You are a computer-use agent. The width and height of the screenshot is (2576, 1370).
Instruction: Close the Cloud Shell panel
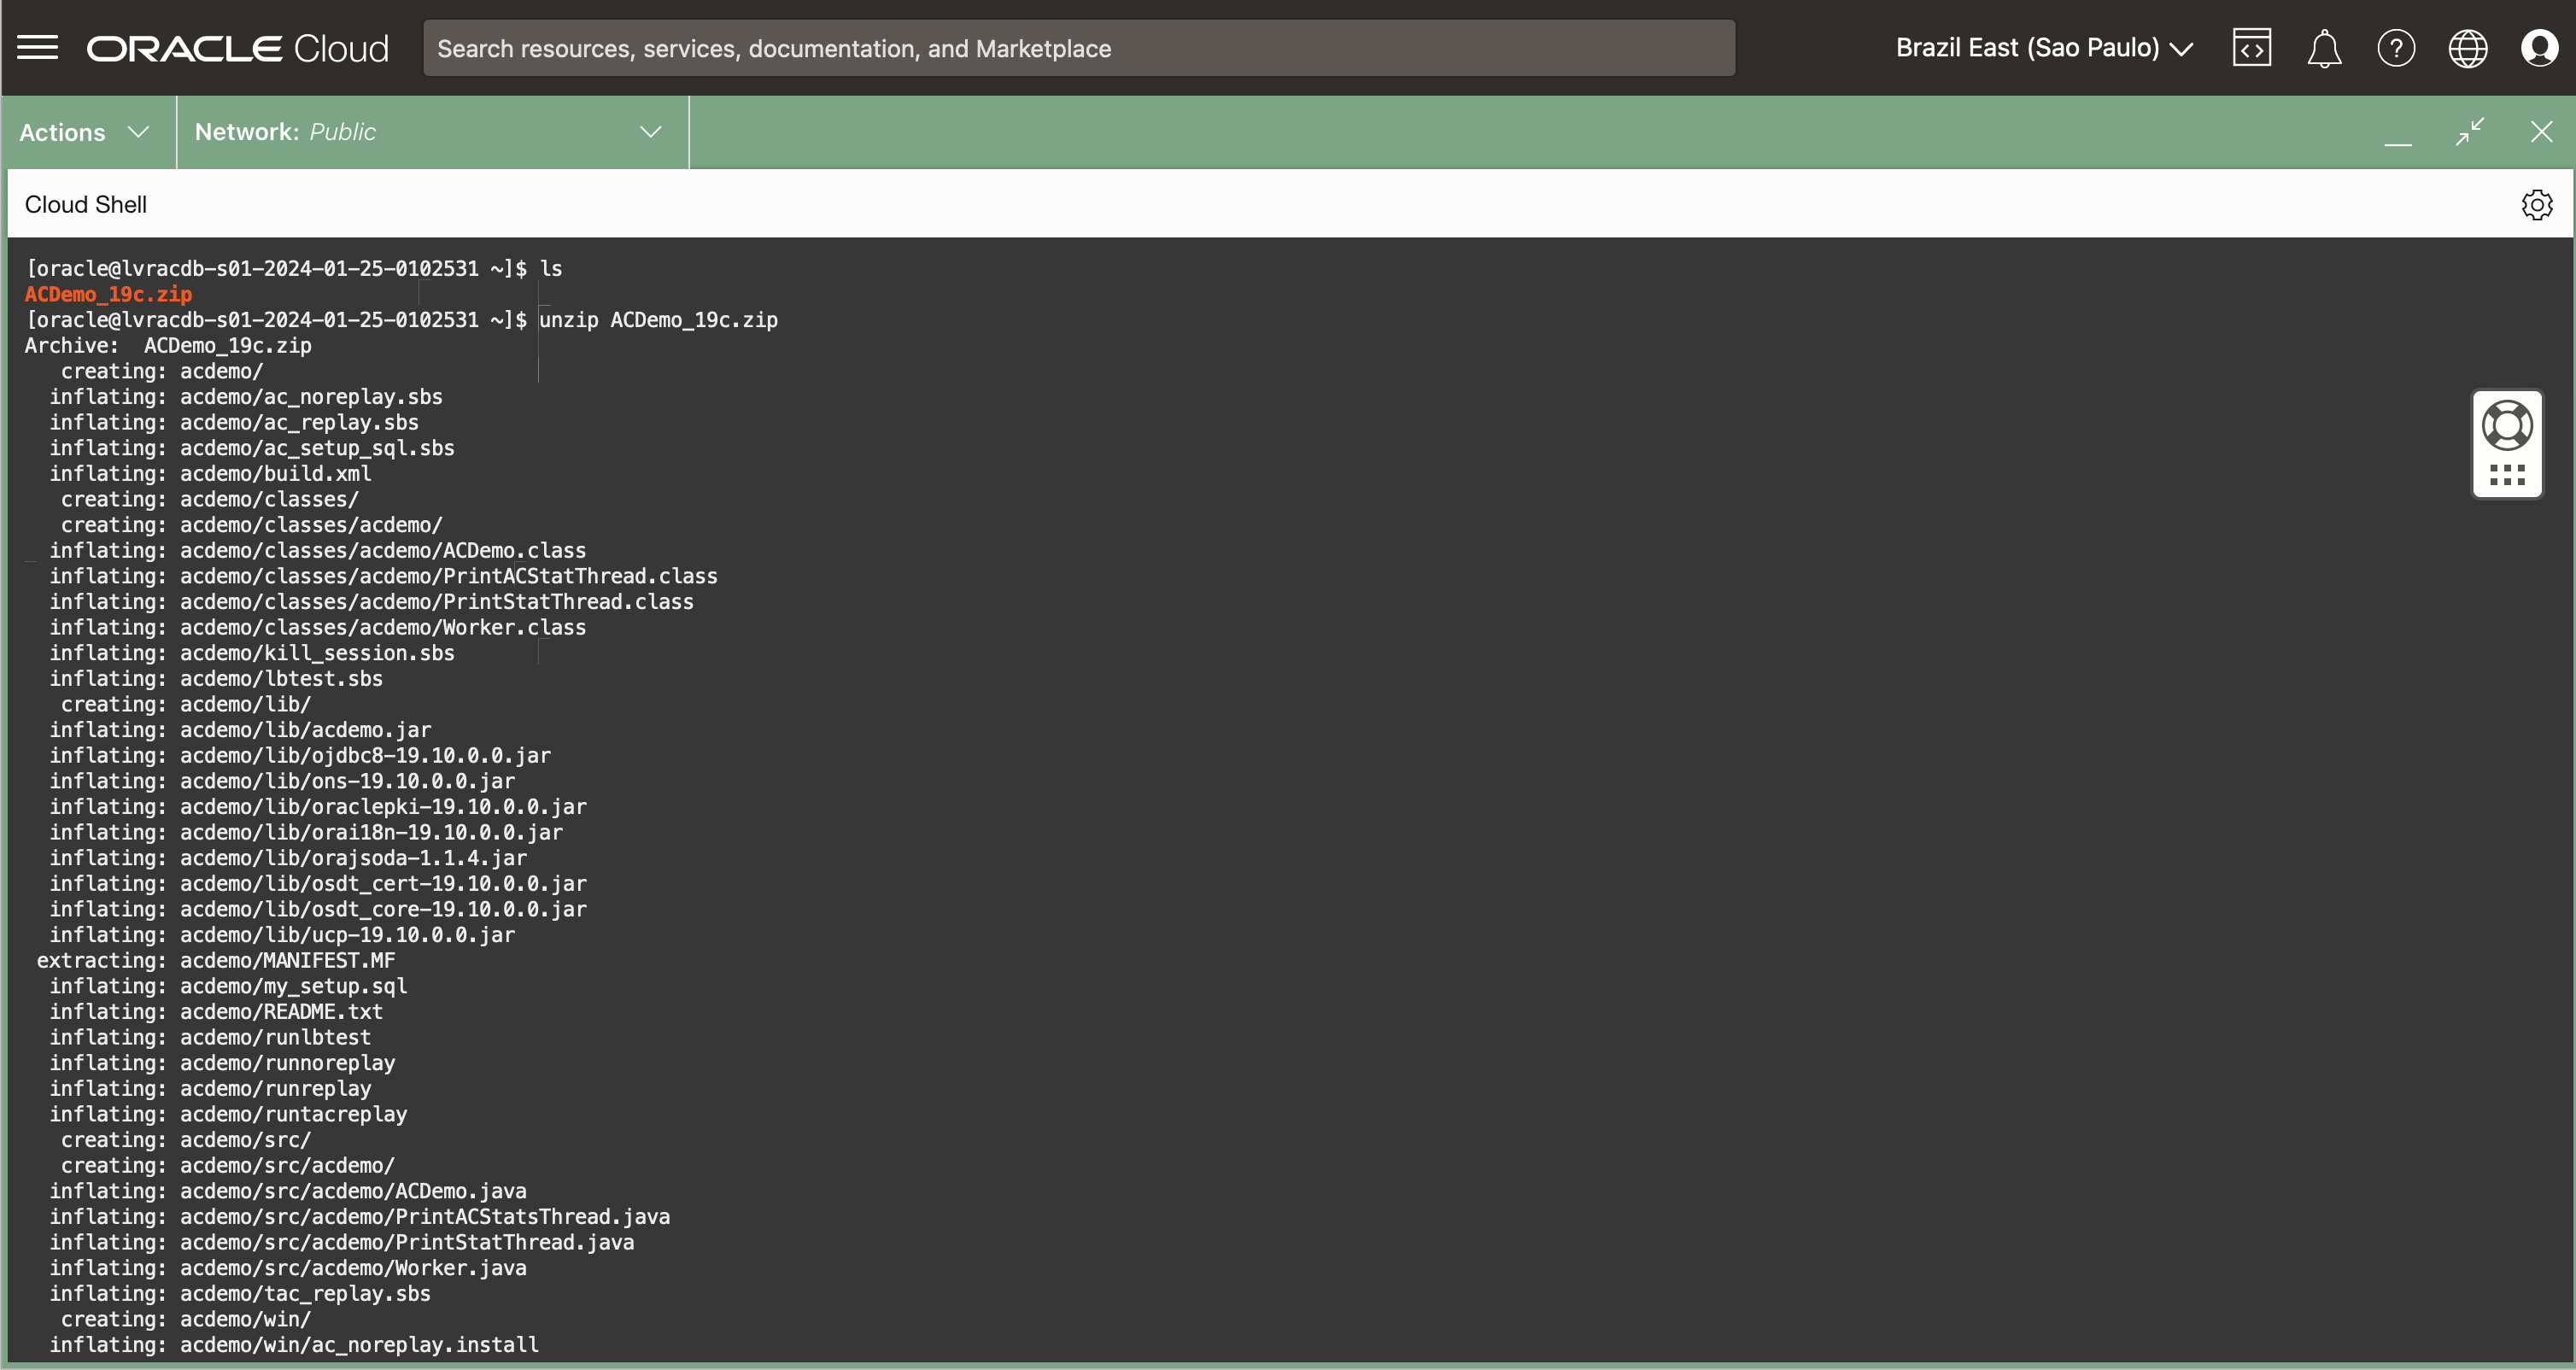pyautogui.click(x=2541, y=132)
